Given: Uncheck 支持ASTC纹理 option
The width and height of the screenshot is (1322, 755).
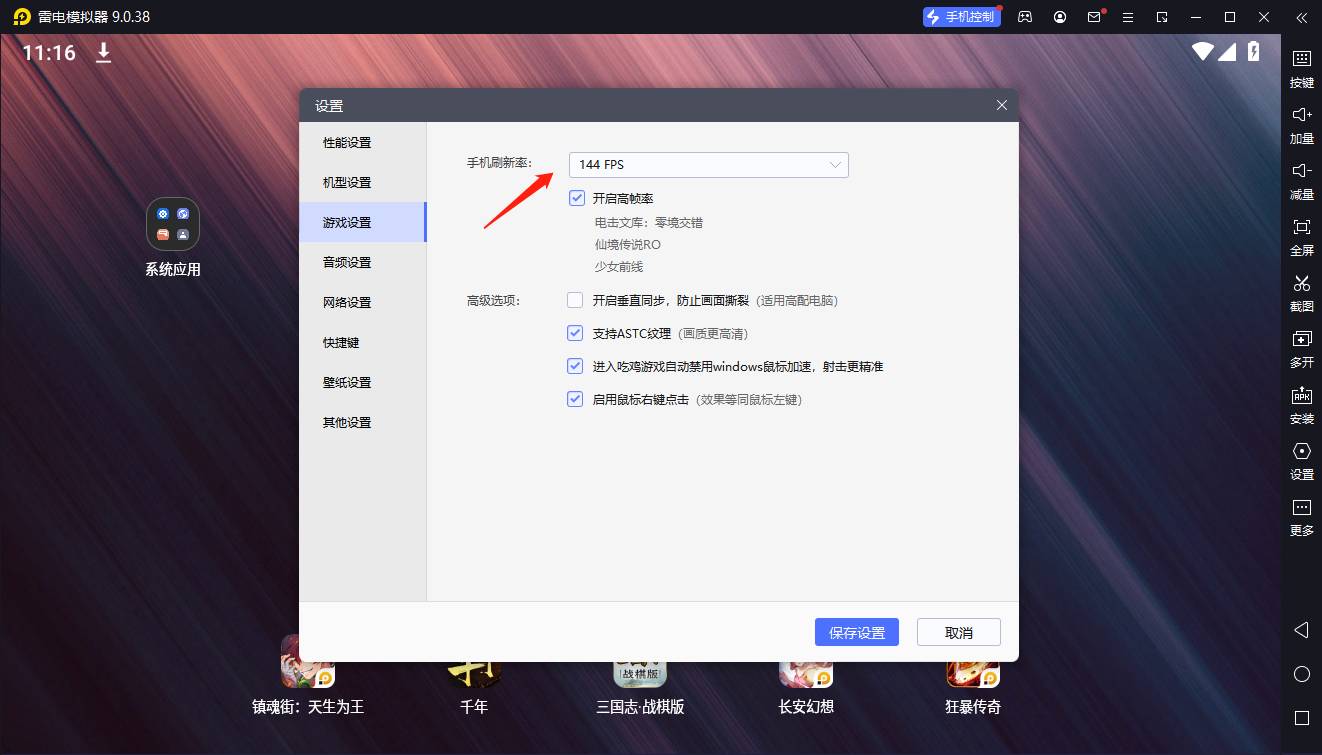Looking at the screenshot, I should point(575,333).
